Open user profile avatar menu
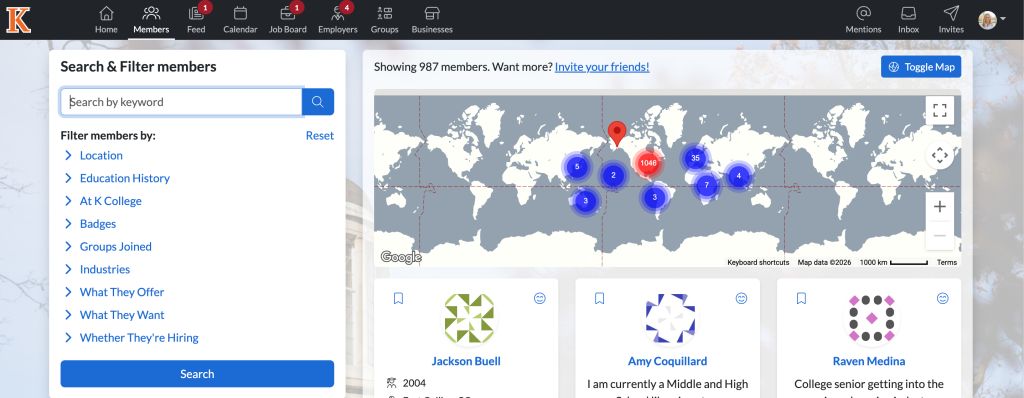This screenshot has height=398, width=1024. pos(991,20)
